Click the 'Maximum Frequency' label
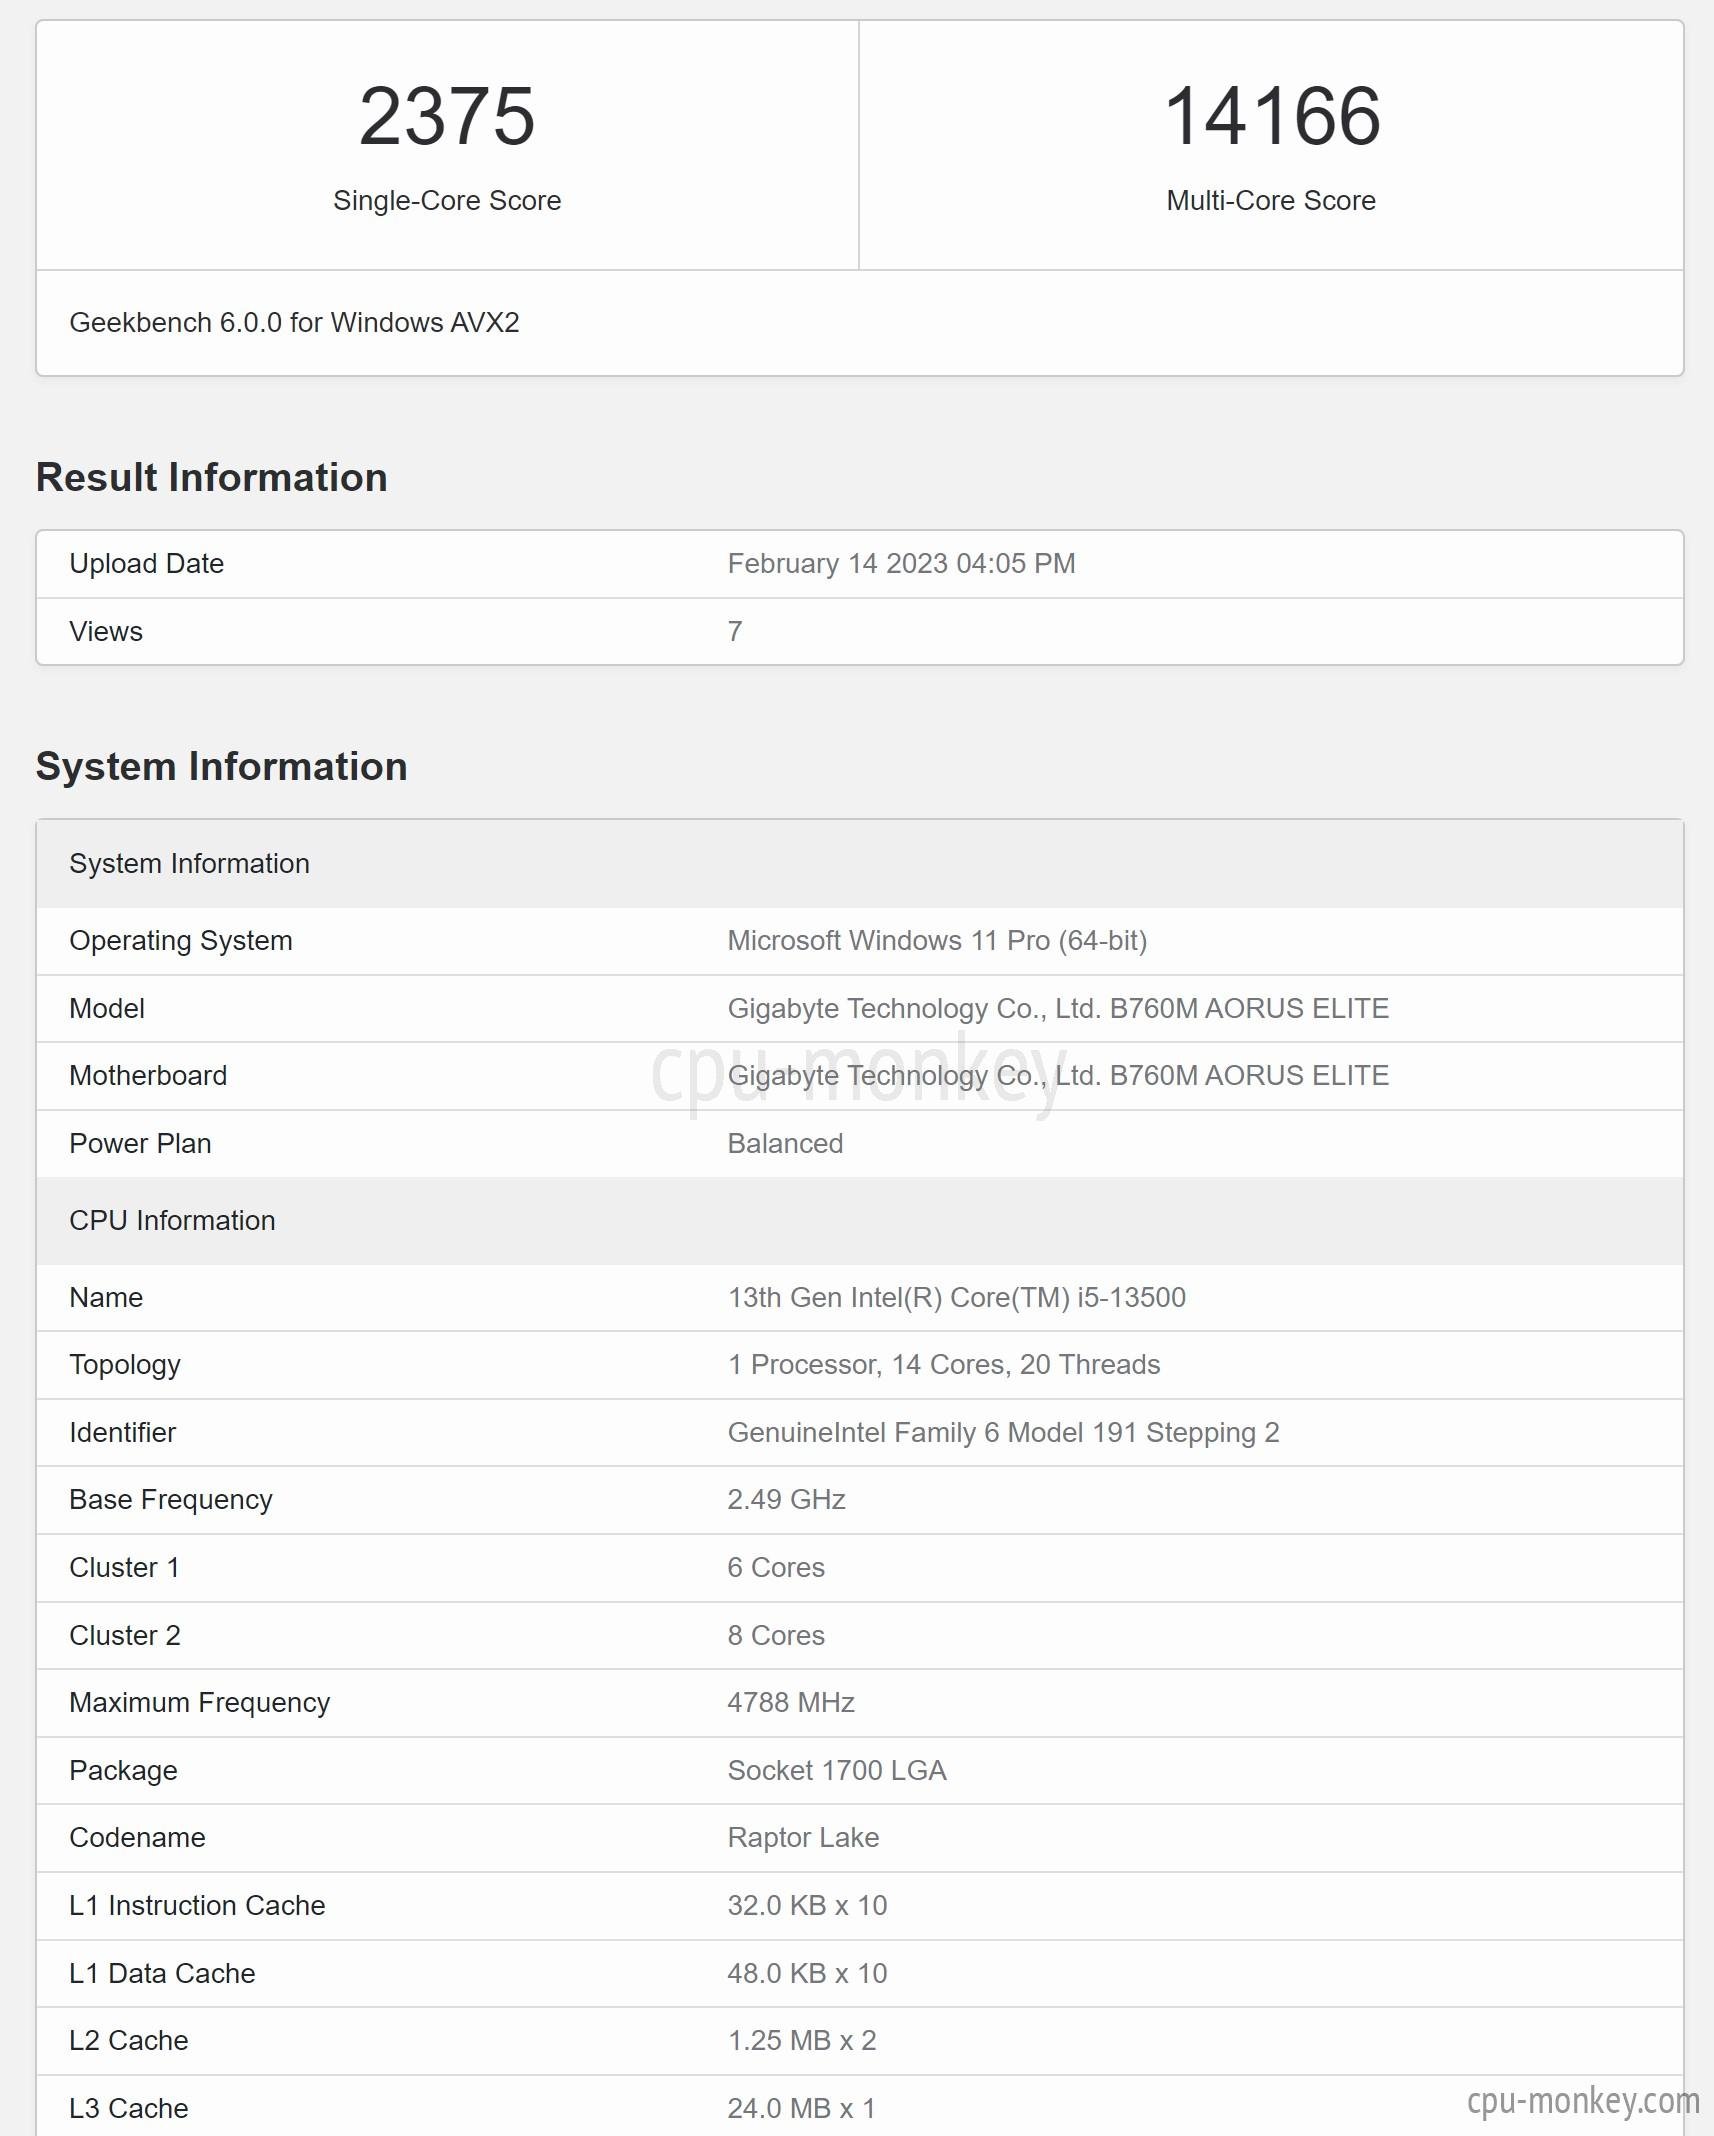The image size is (1714, 2136). point(200,1703)
